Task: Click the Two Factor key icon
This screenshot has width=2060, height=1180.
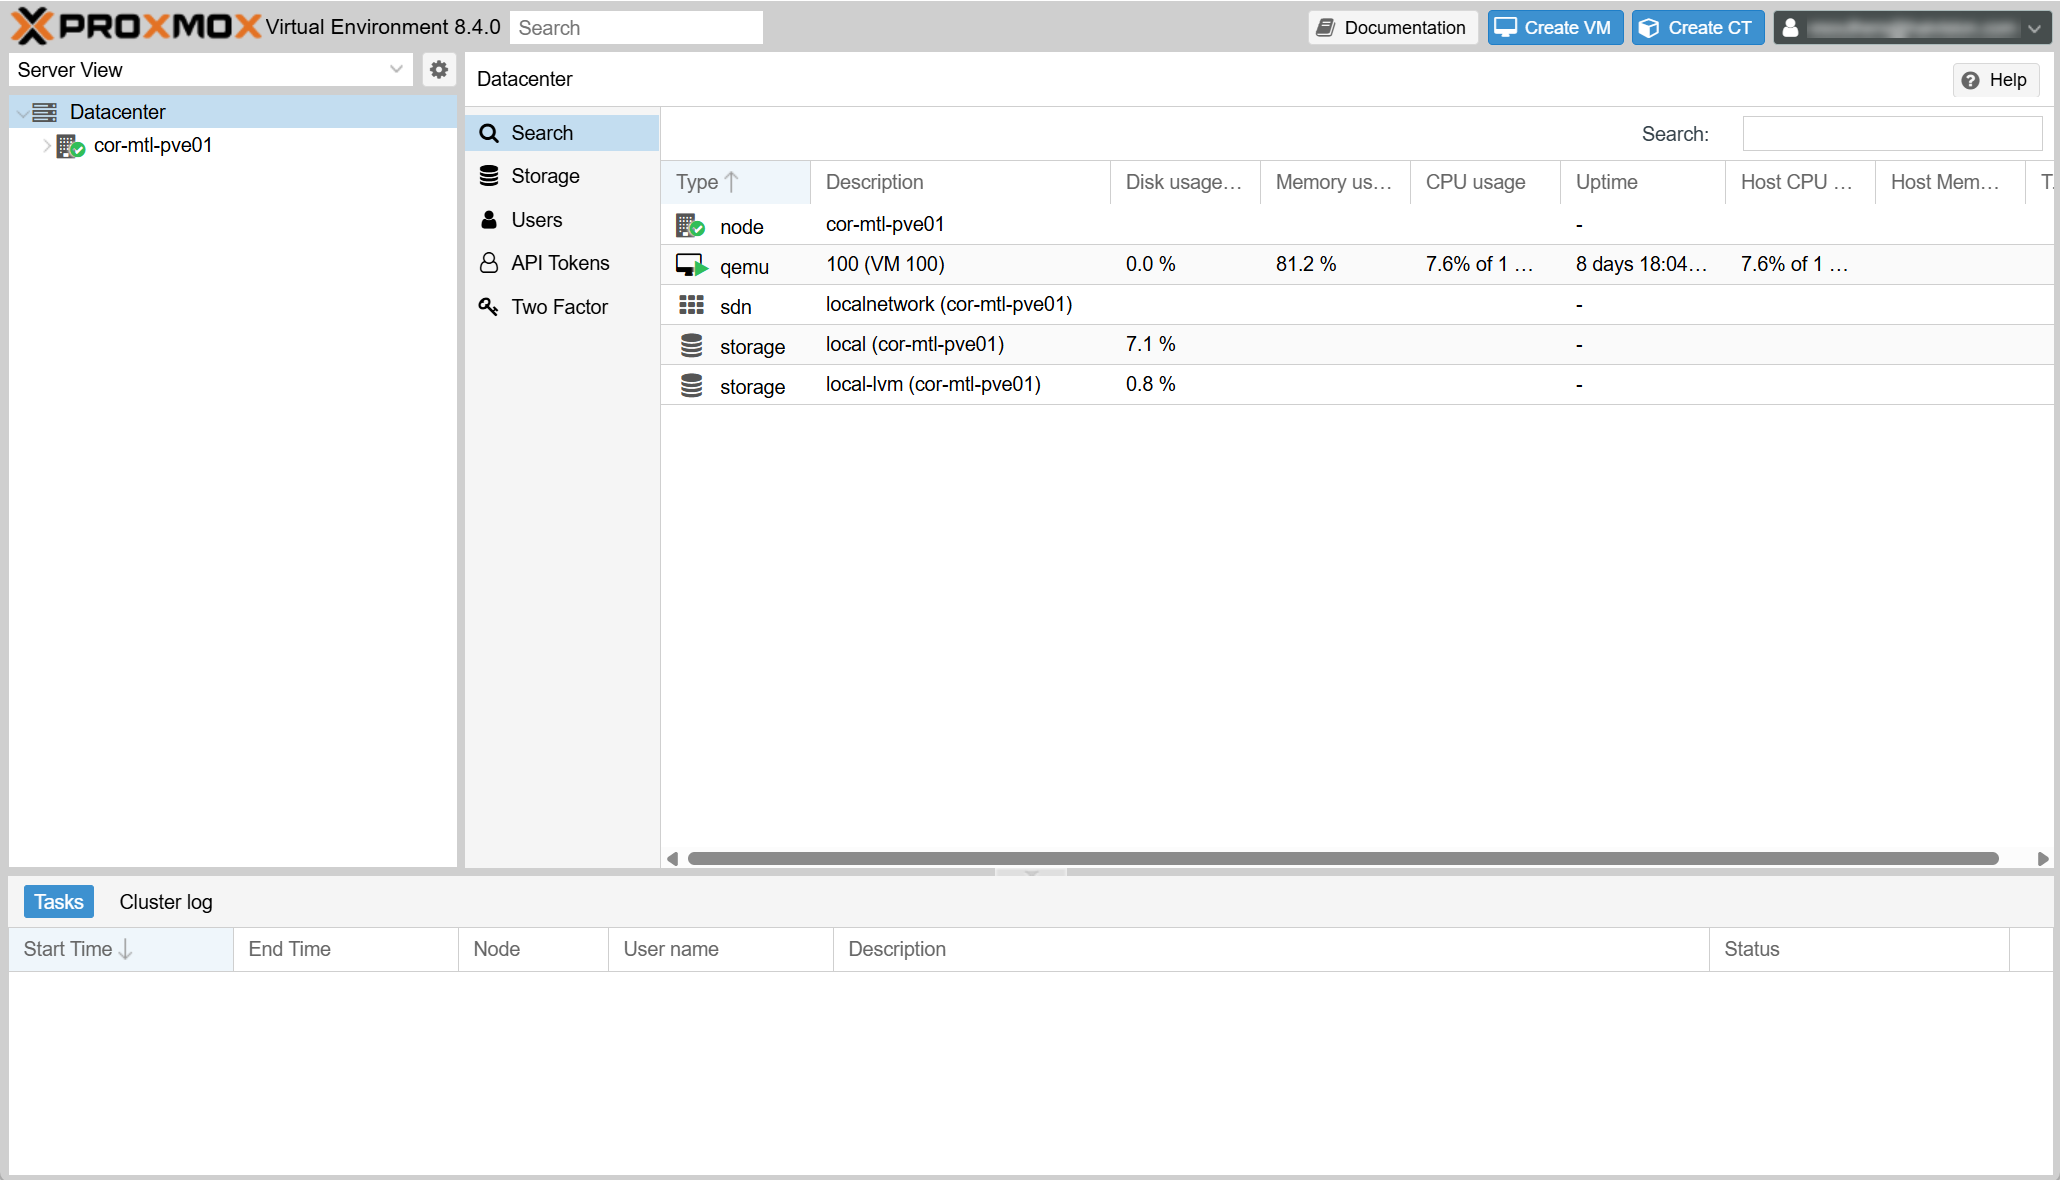Action: (x=489, y=307)
